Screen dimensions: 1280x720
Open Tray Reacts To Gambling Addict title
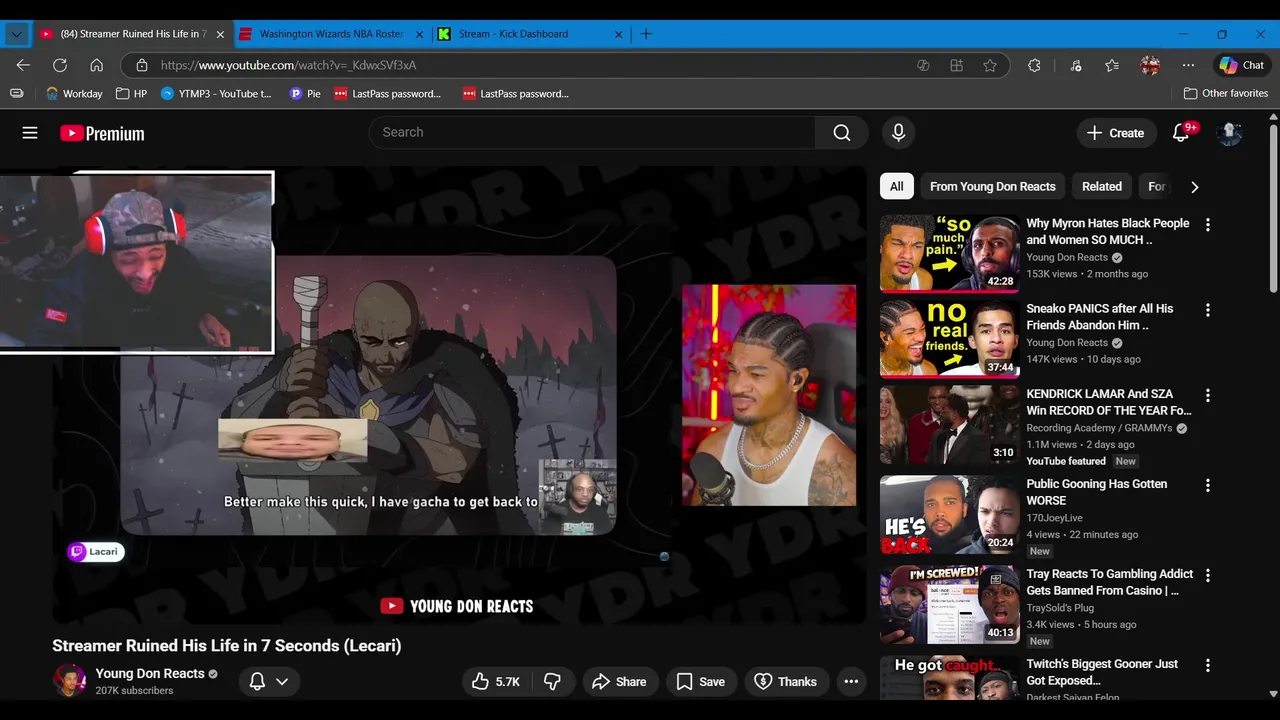pos(1109,582)
